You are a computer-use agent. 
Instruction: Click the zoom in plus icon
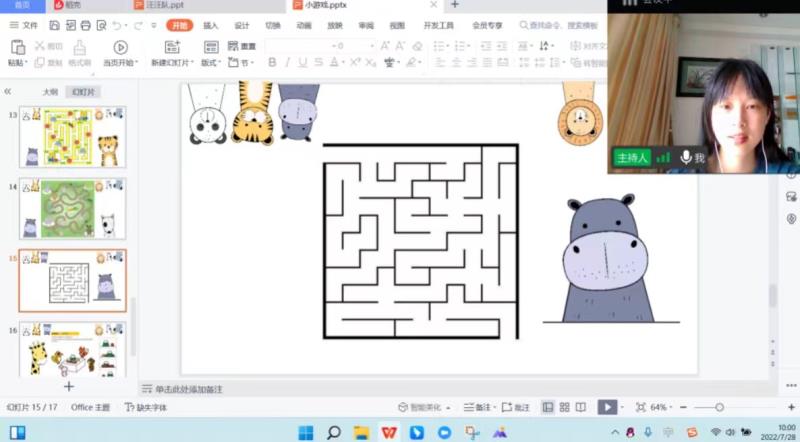(791, 407)
